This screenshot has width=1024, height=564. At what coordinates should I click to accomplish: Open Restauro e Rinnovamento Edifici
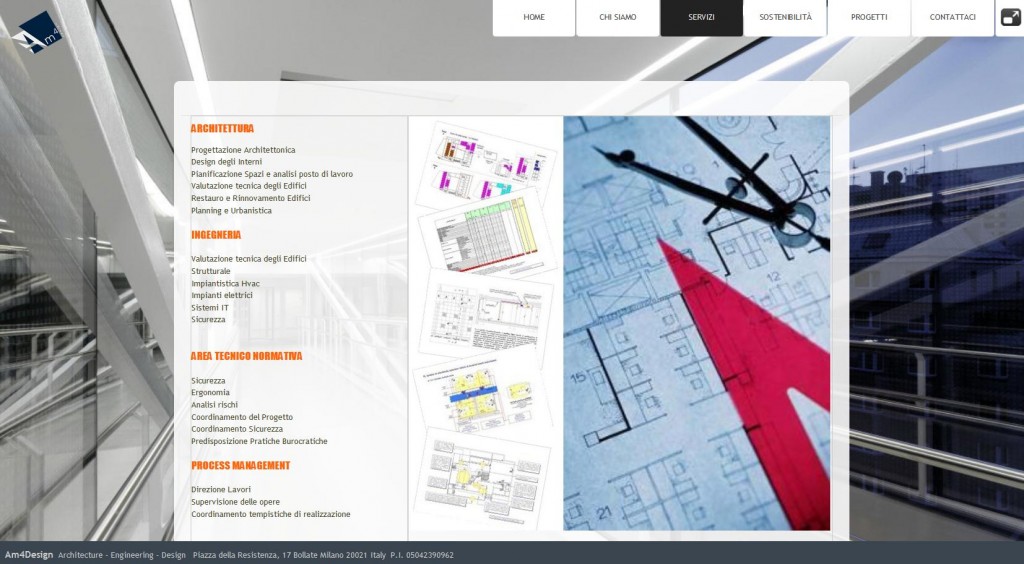point(250,198)
